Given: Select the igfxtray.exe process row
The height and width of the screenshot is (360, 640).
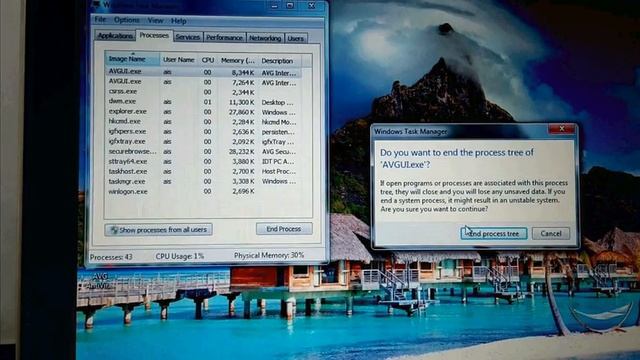Looking at the screenshot, I should (203, 142).
